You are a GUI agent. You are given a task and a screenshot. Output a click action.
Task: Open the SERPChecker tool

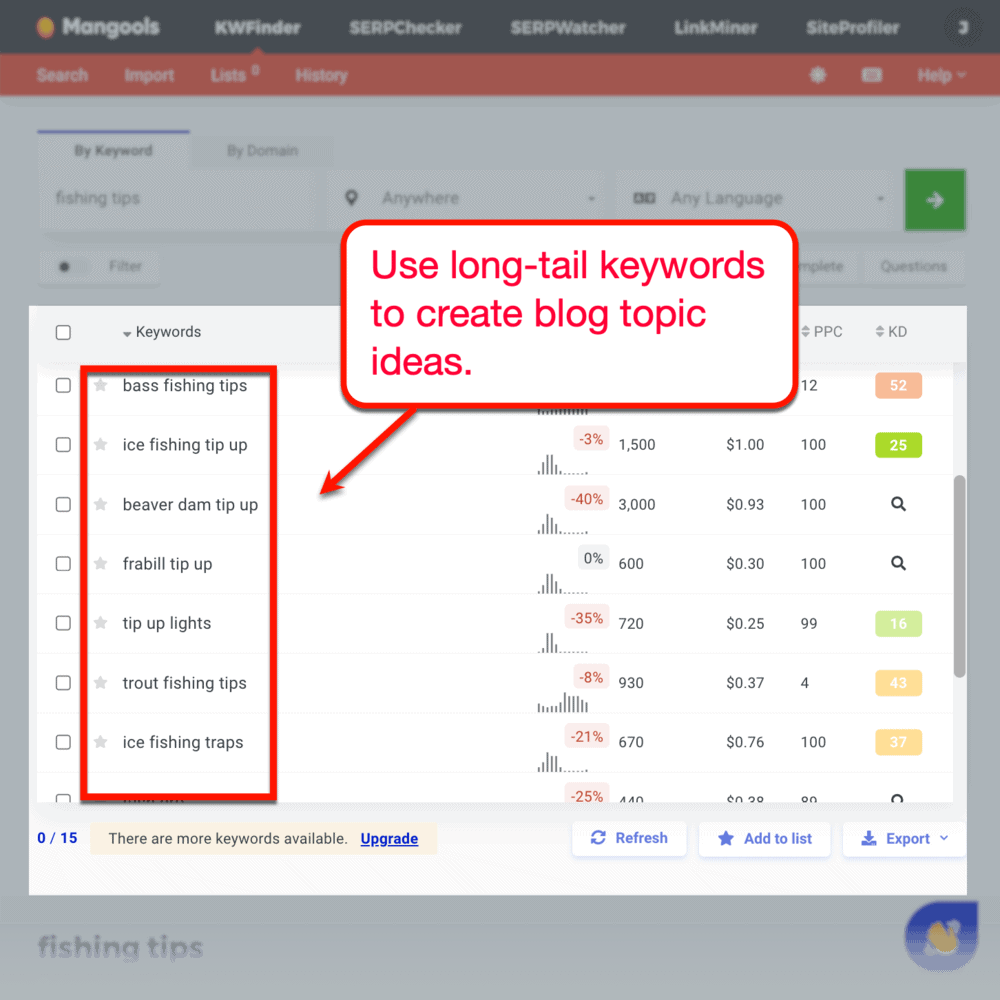tap(405, 27)
